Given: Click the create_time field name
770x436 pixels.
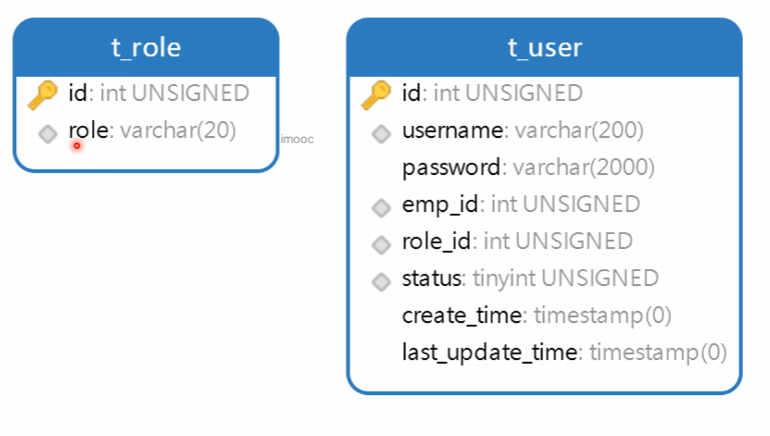Looking at the screenshot, I should coord(462,316).
